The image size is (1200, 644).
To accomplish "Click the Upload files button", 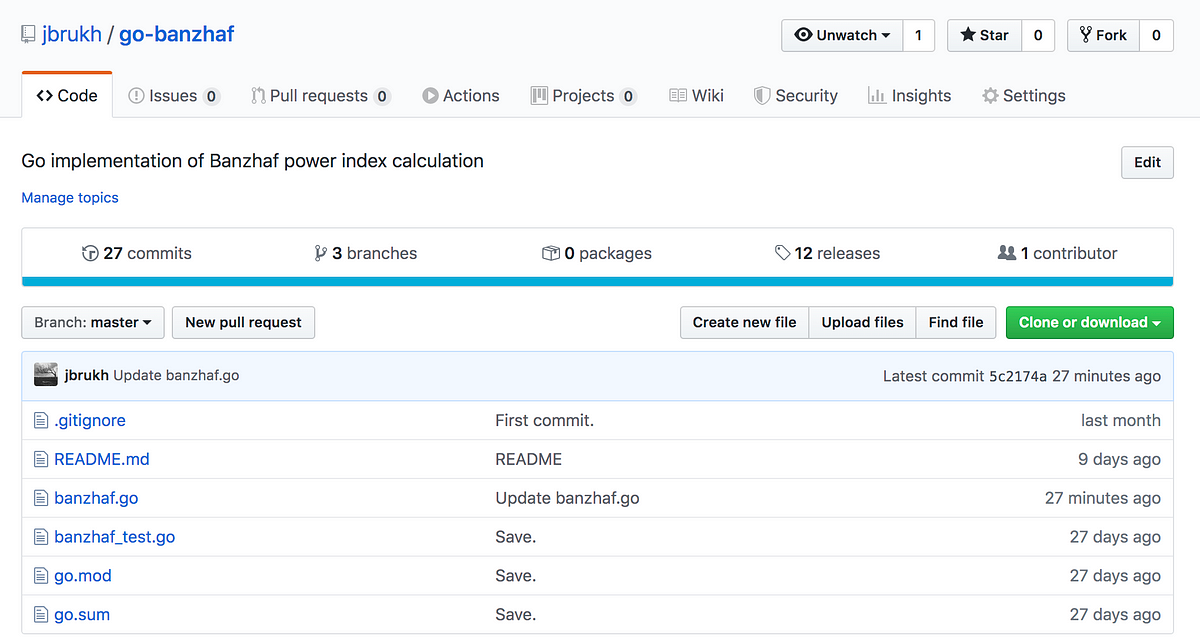I will (863, 322).
